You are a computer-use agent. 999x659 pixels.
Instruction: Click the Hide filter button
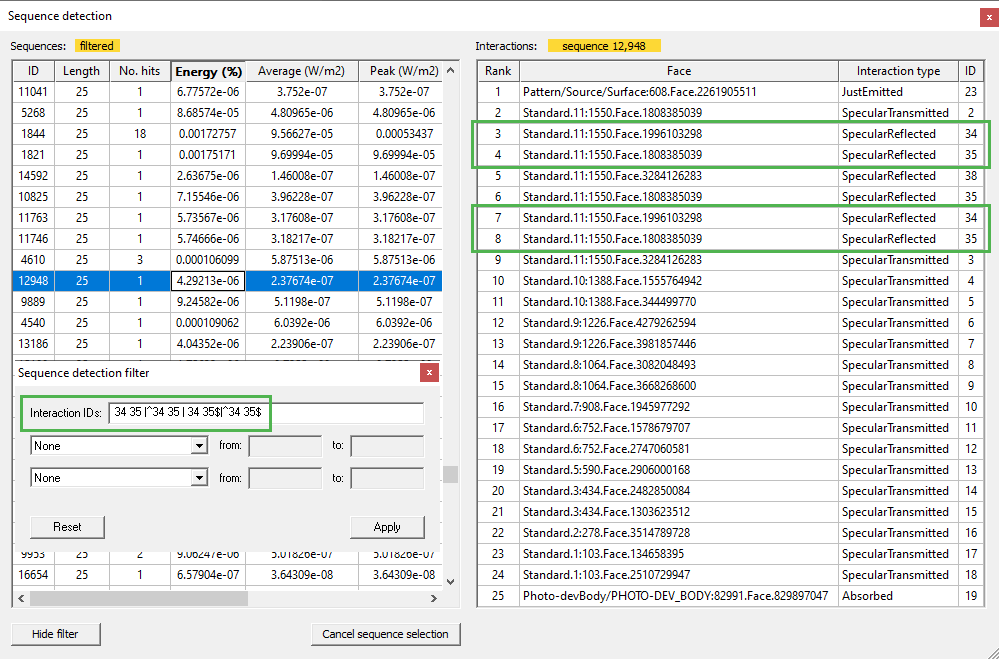[56, 634]
